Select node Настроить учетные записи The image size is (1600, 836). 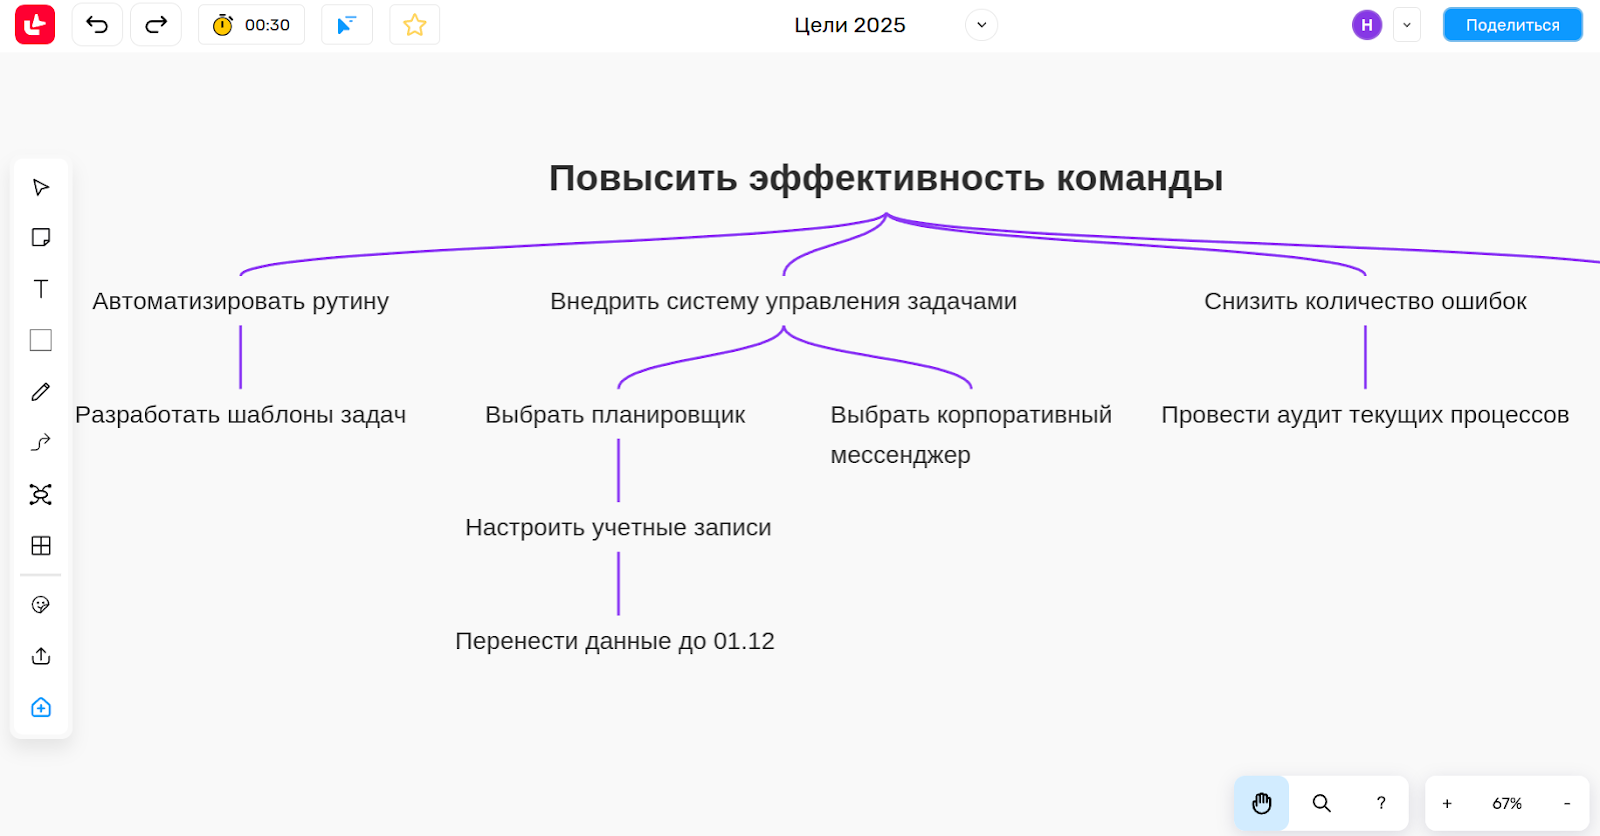(x=618, y=527)
